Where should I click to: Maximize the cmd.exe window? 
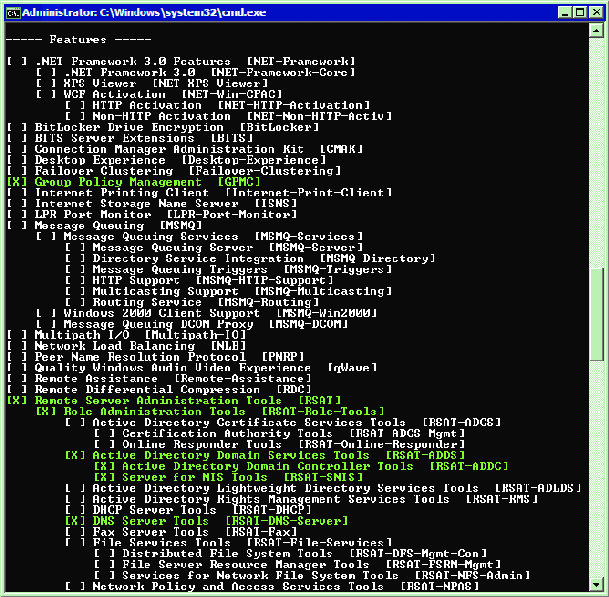579,12
